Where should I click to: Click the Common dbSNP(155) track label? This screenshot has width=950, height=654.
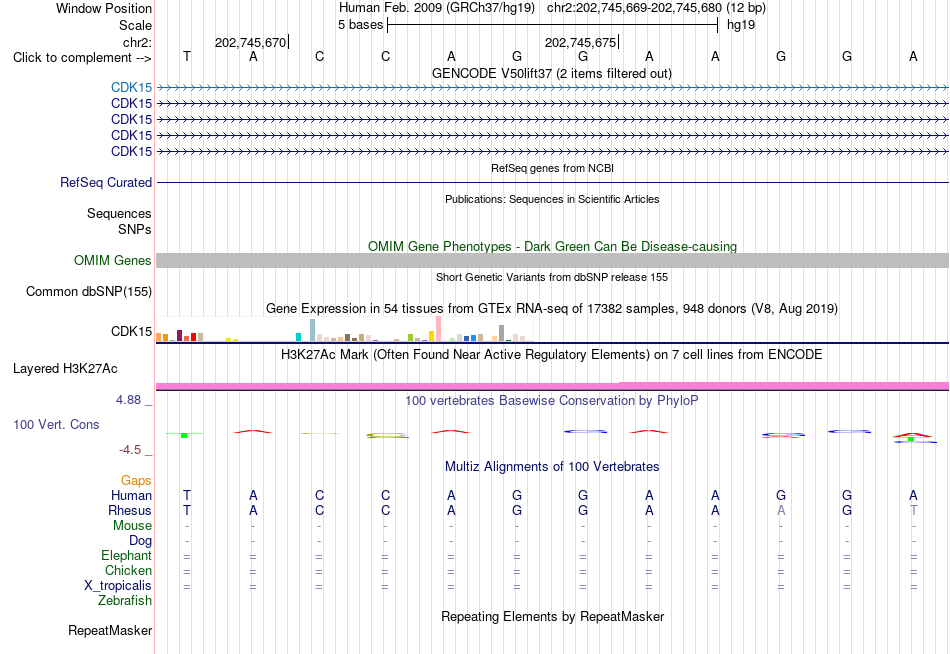[89, 292]
